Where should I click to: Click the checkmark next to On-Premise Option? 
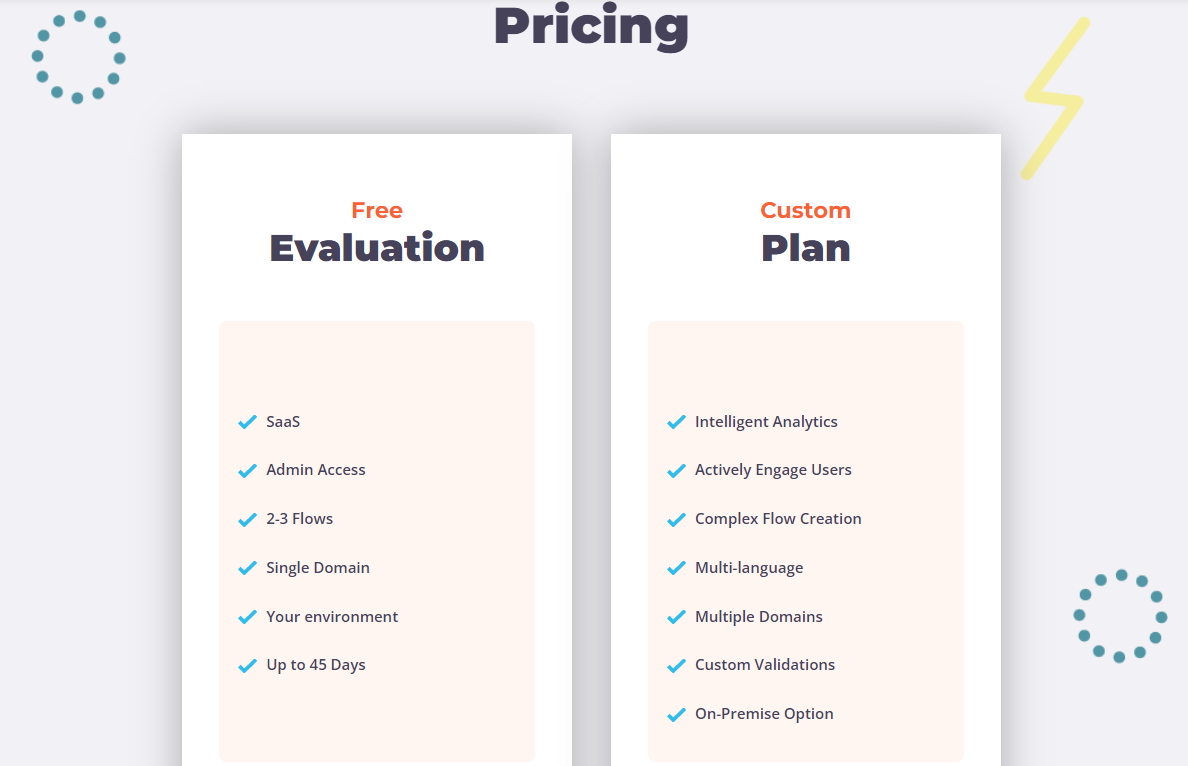click(677, 714)
